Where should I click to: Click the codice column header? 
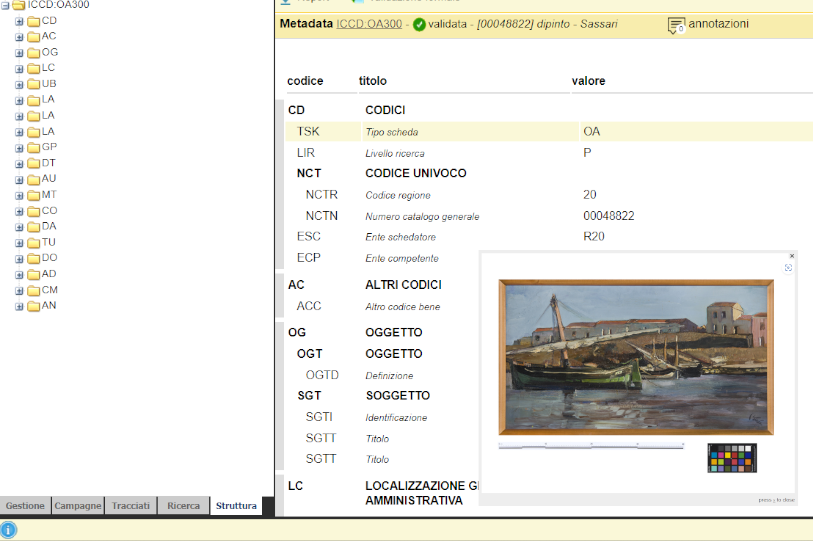[x=305, y=81]
